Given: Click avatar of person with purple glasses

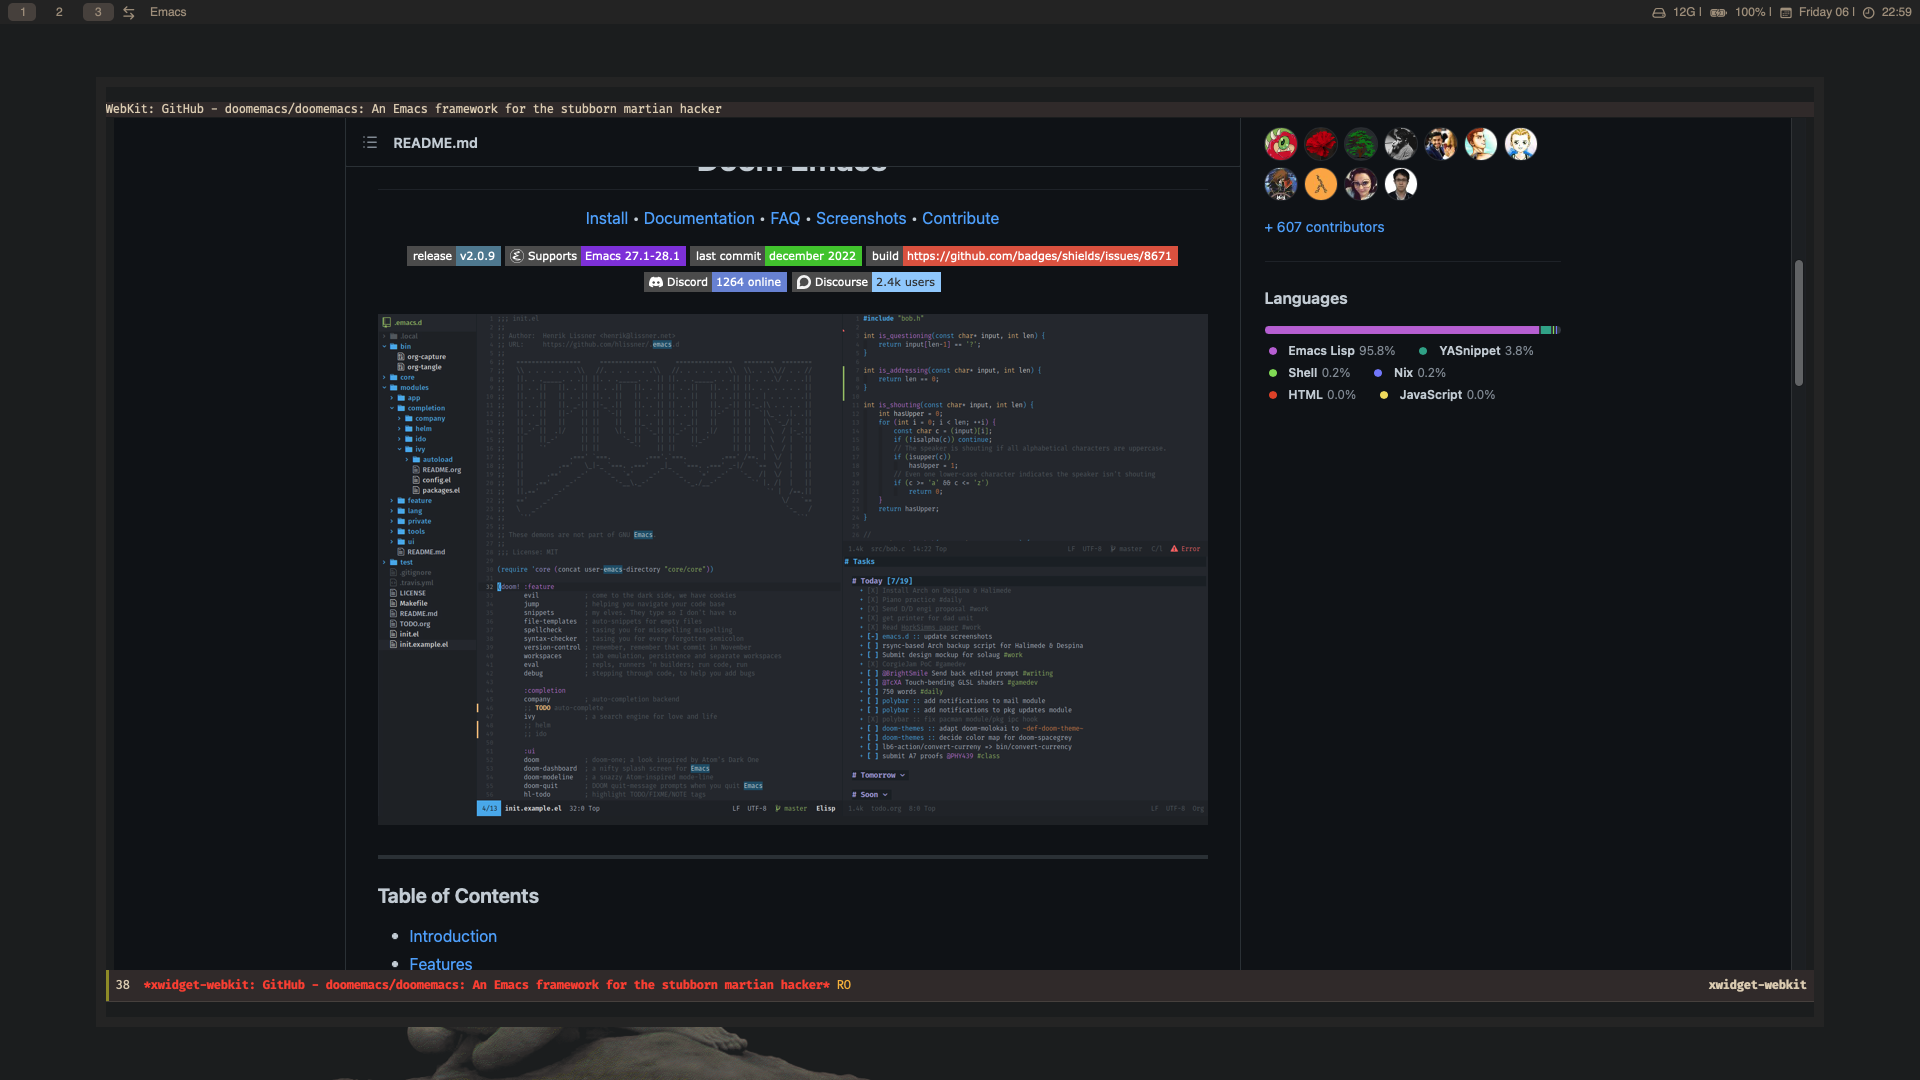Looking at the screenshot, I should click(1361, 184).
